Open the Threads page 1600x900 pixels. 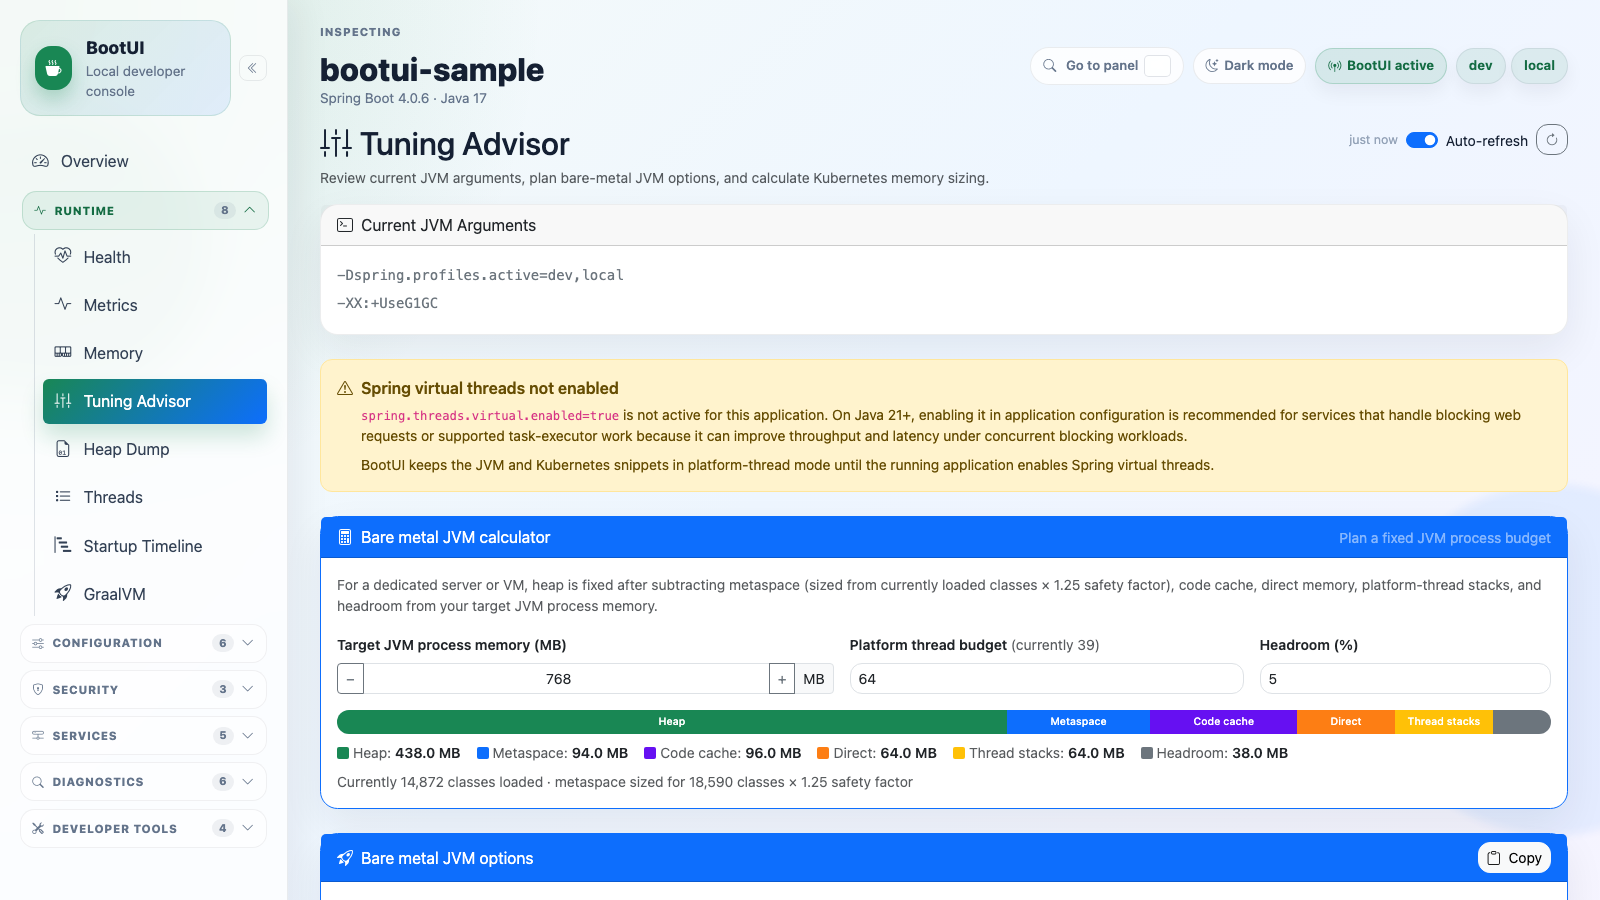click(155, 497)
